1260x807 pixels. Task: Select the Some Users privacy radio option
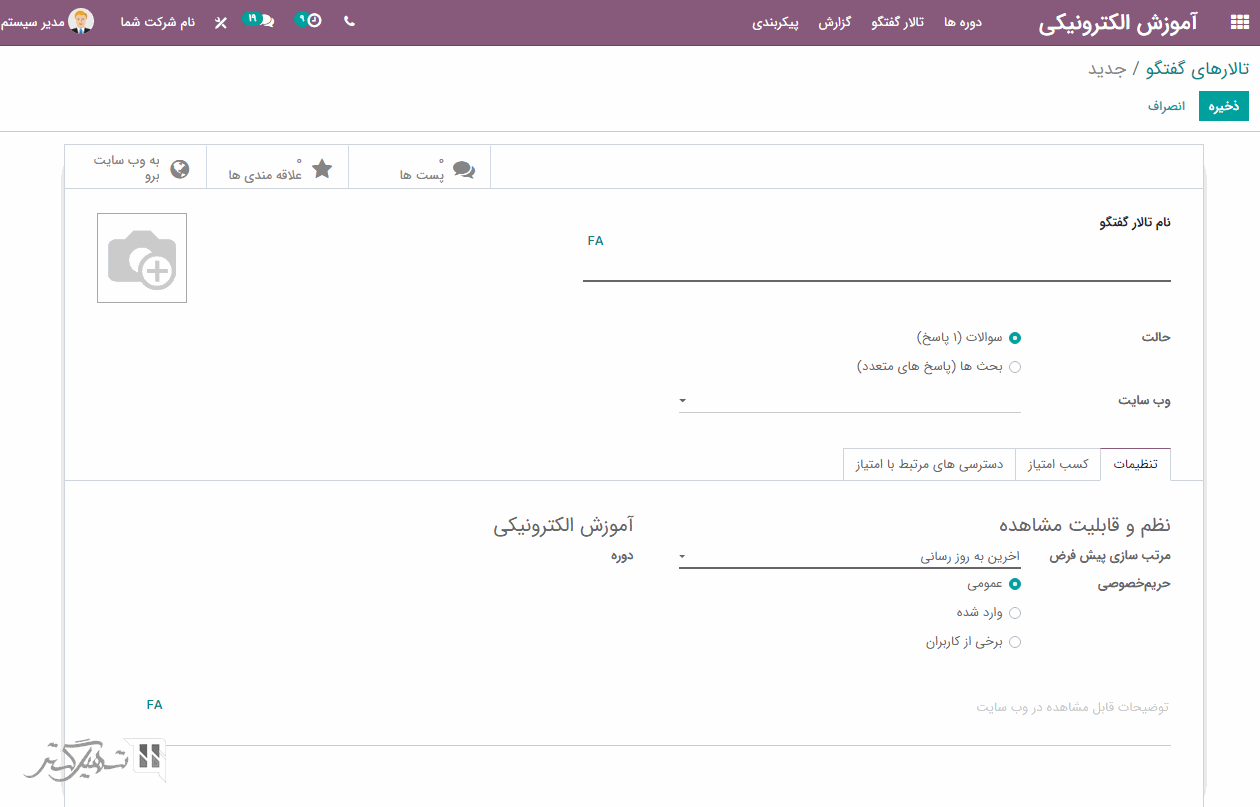click(x=1015, y=642)
